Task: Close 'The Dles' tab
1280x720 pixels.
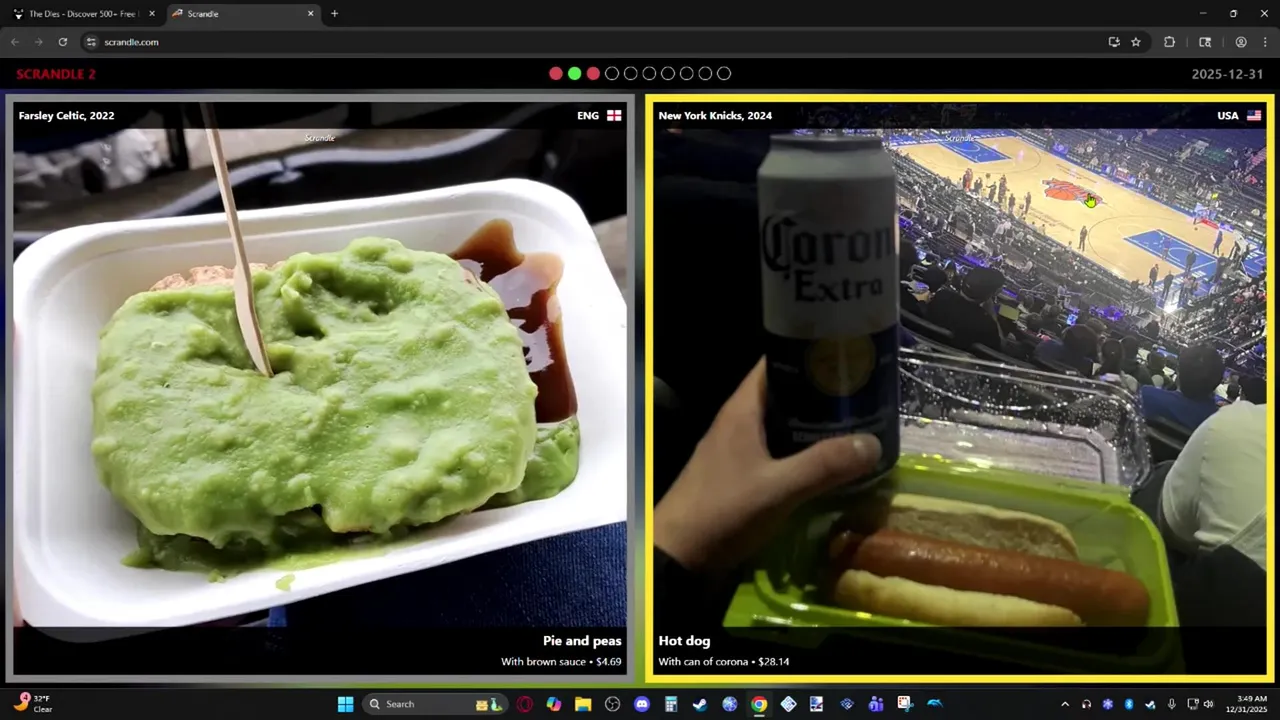Action: tap(152, 14)
